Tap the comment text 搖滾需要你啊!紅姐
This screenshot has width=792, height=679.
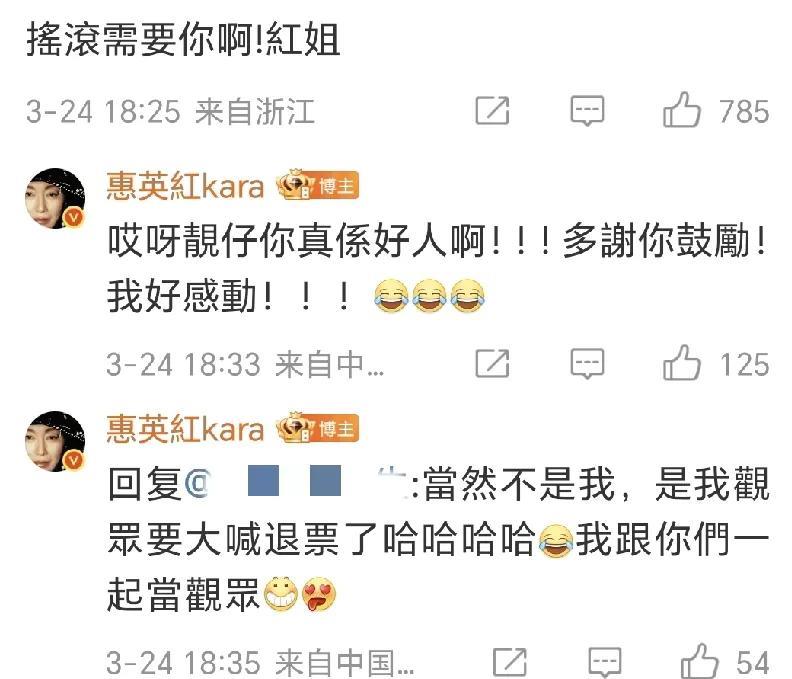click(183, 40)
